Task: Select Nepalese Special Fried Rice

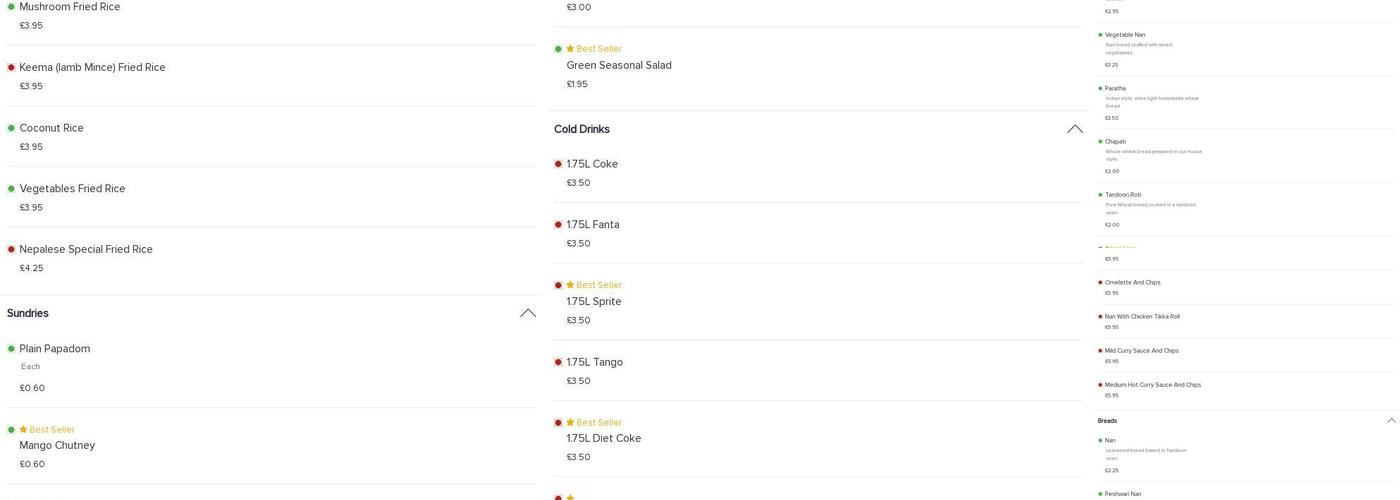Action: pos(86,249)
